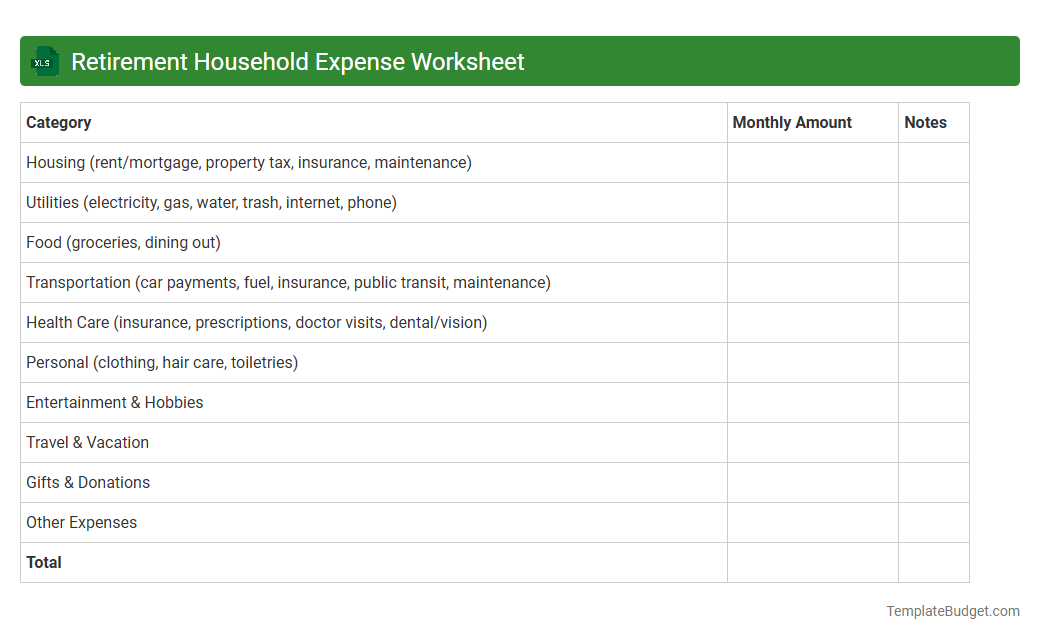The image size is (1040, 640).
Task: Select the Housing expense row
Action: pyautogui.click(x=248, y=162)
